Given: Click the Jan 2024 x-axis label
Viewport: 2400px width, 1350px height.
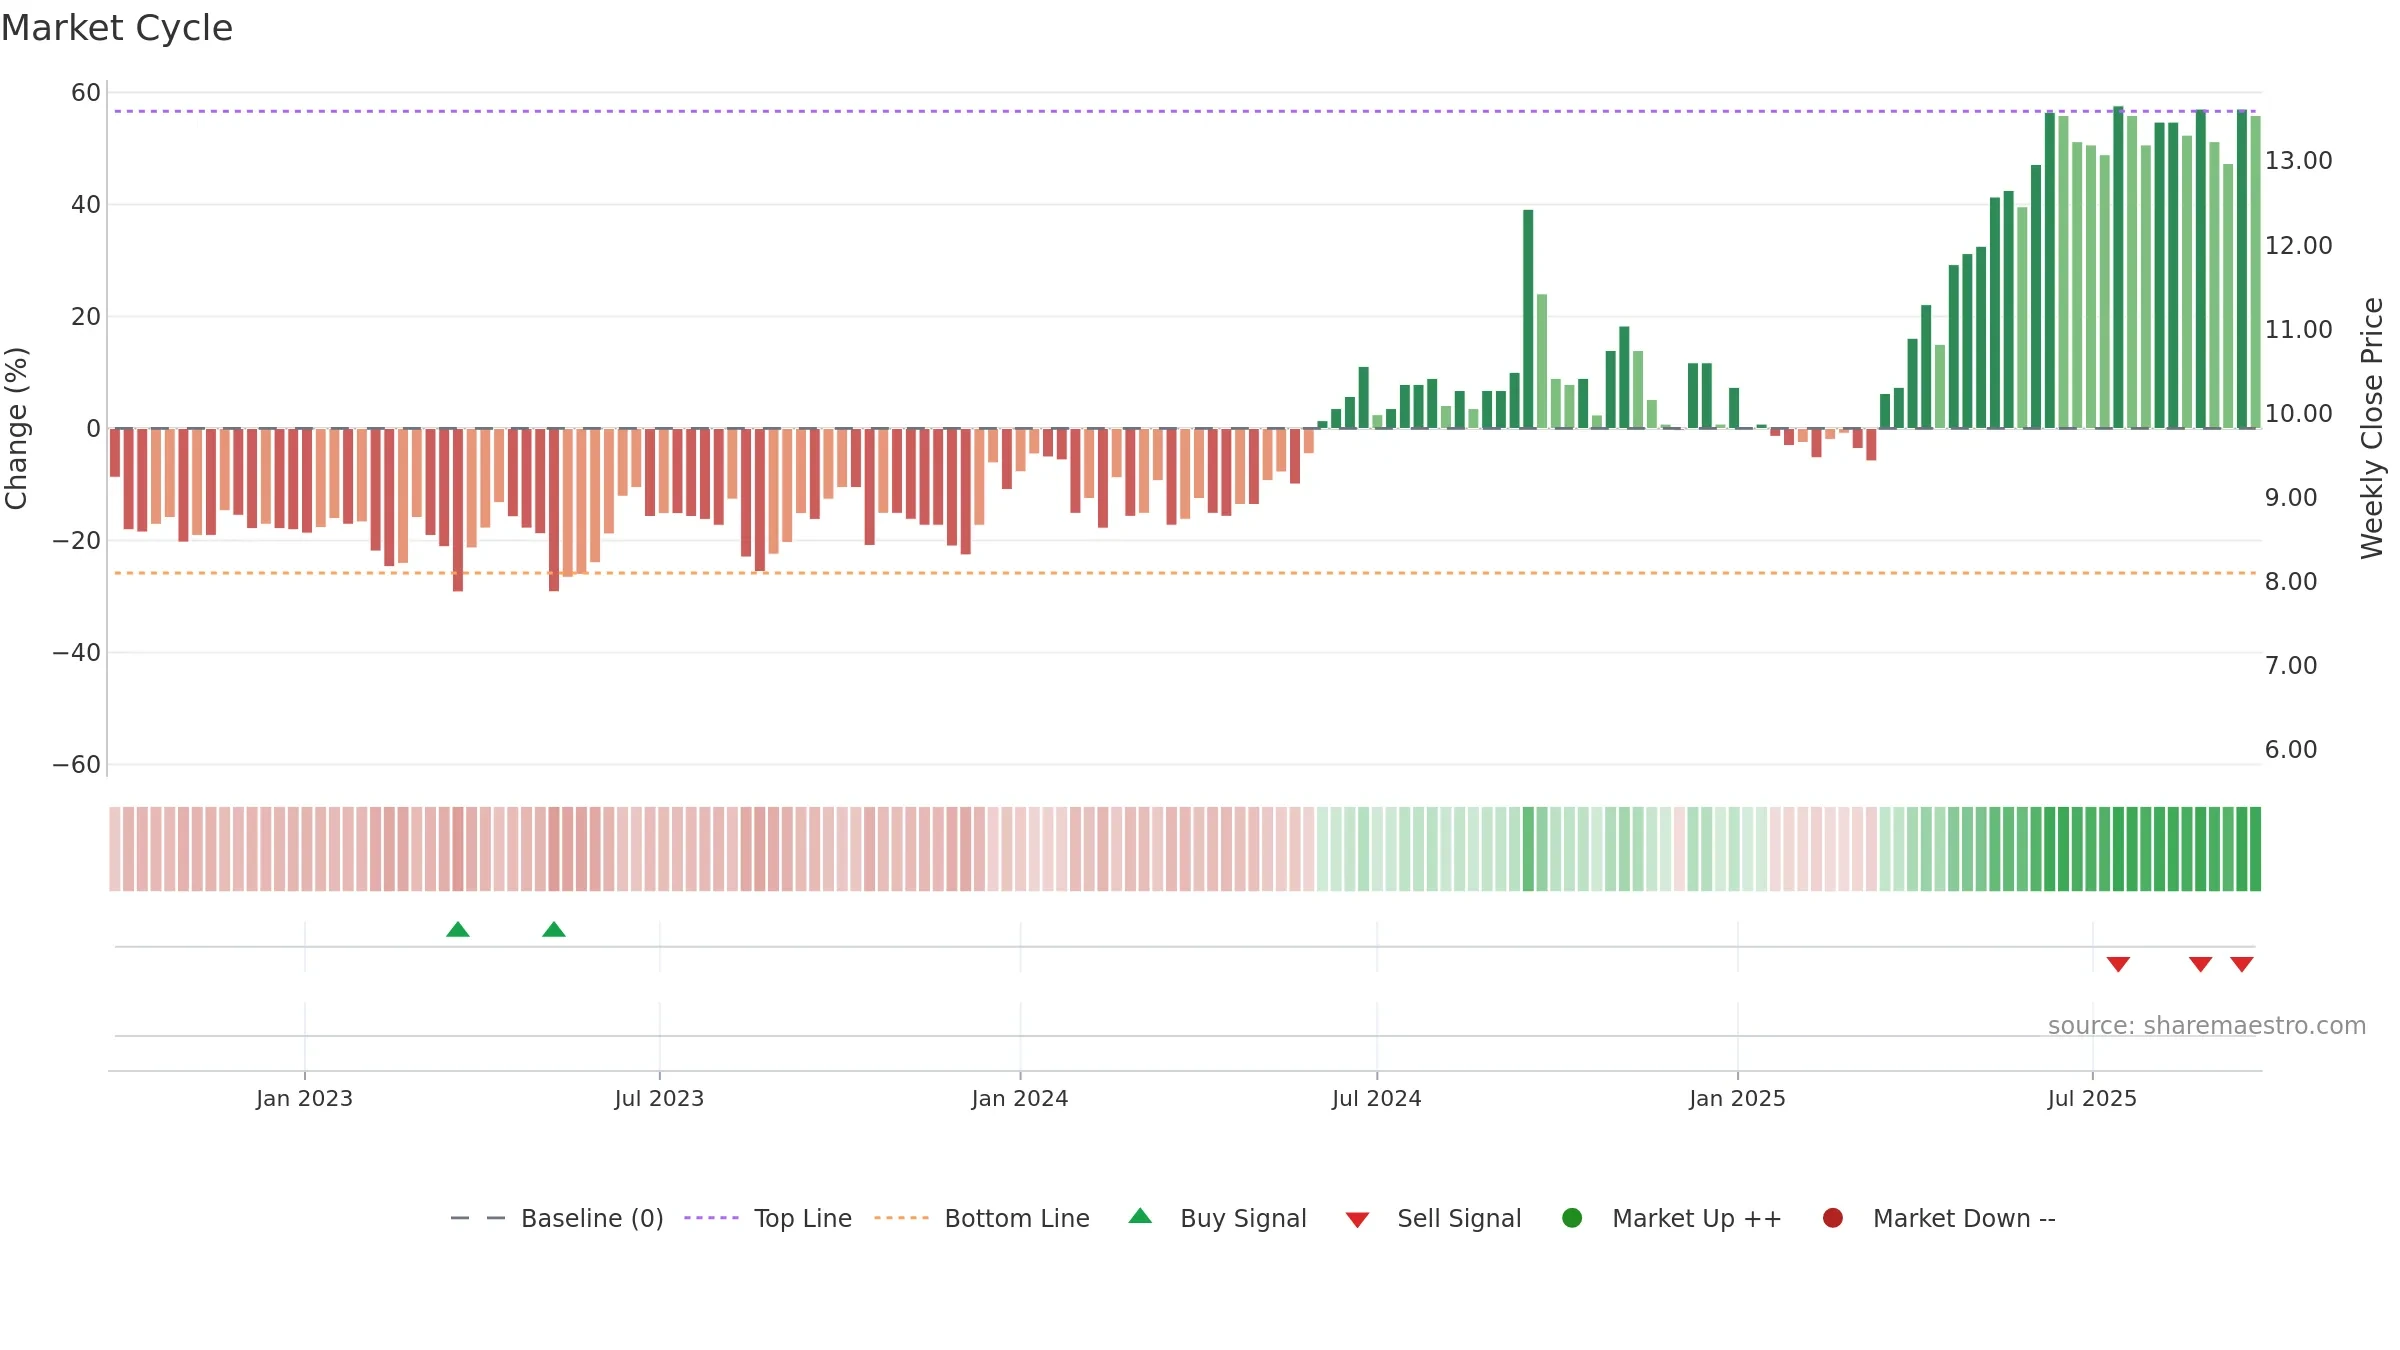Looking at the screenshot, I should click(1020, 1098).
